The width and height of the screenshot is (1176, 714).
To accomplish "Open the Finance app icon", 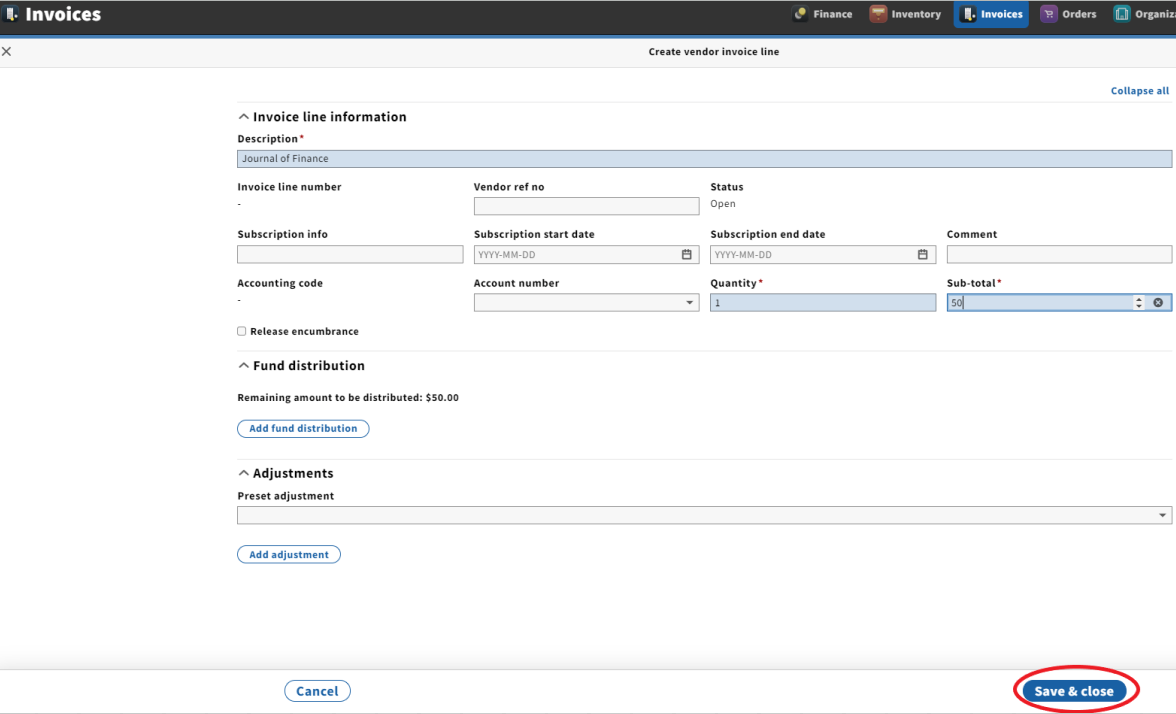I will pyautogui.click(x=800, y=14).
